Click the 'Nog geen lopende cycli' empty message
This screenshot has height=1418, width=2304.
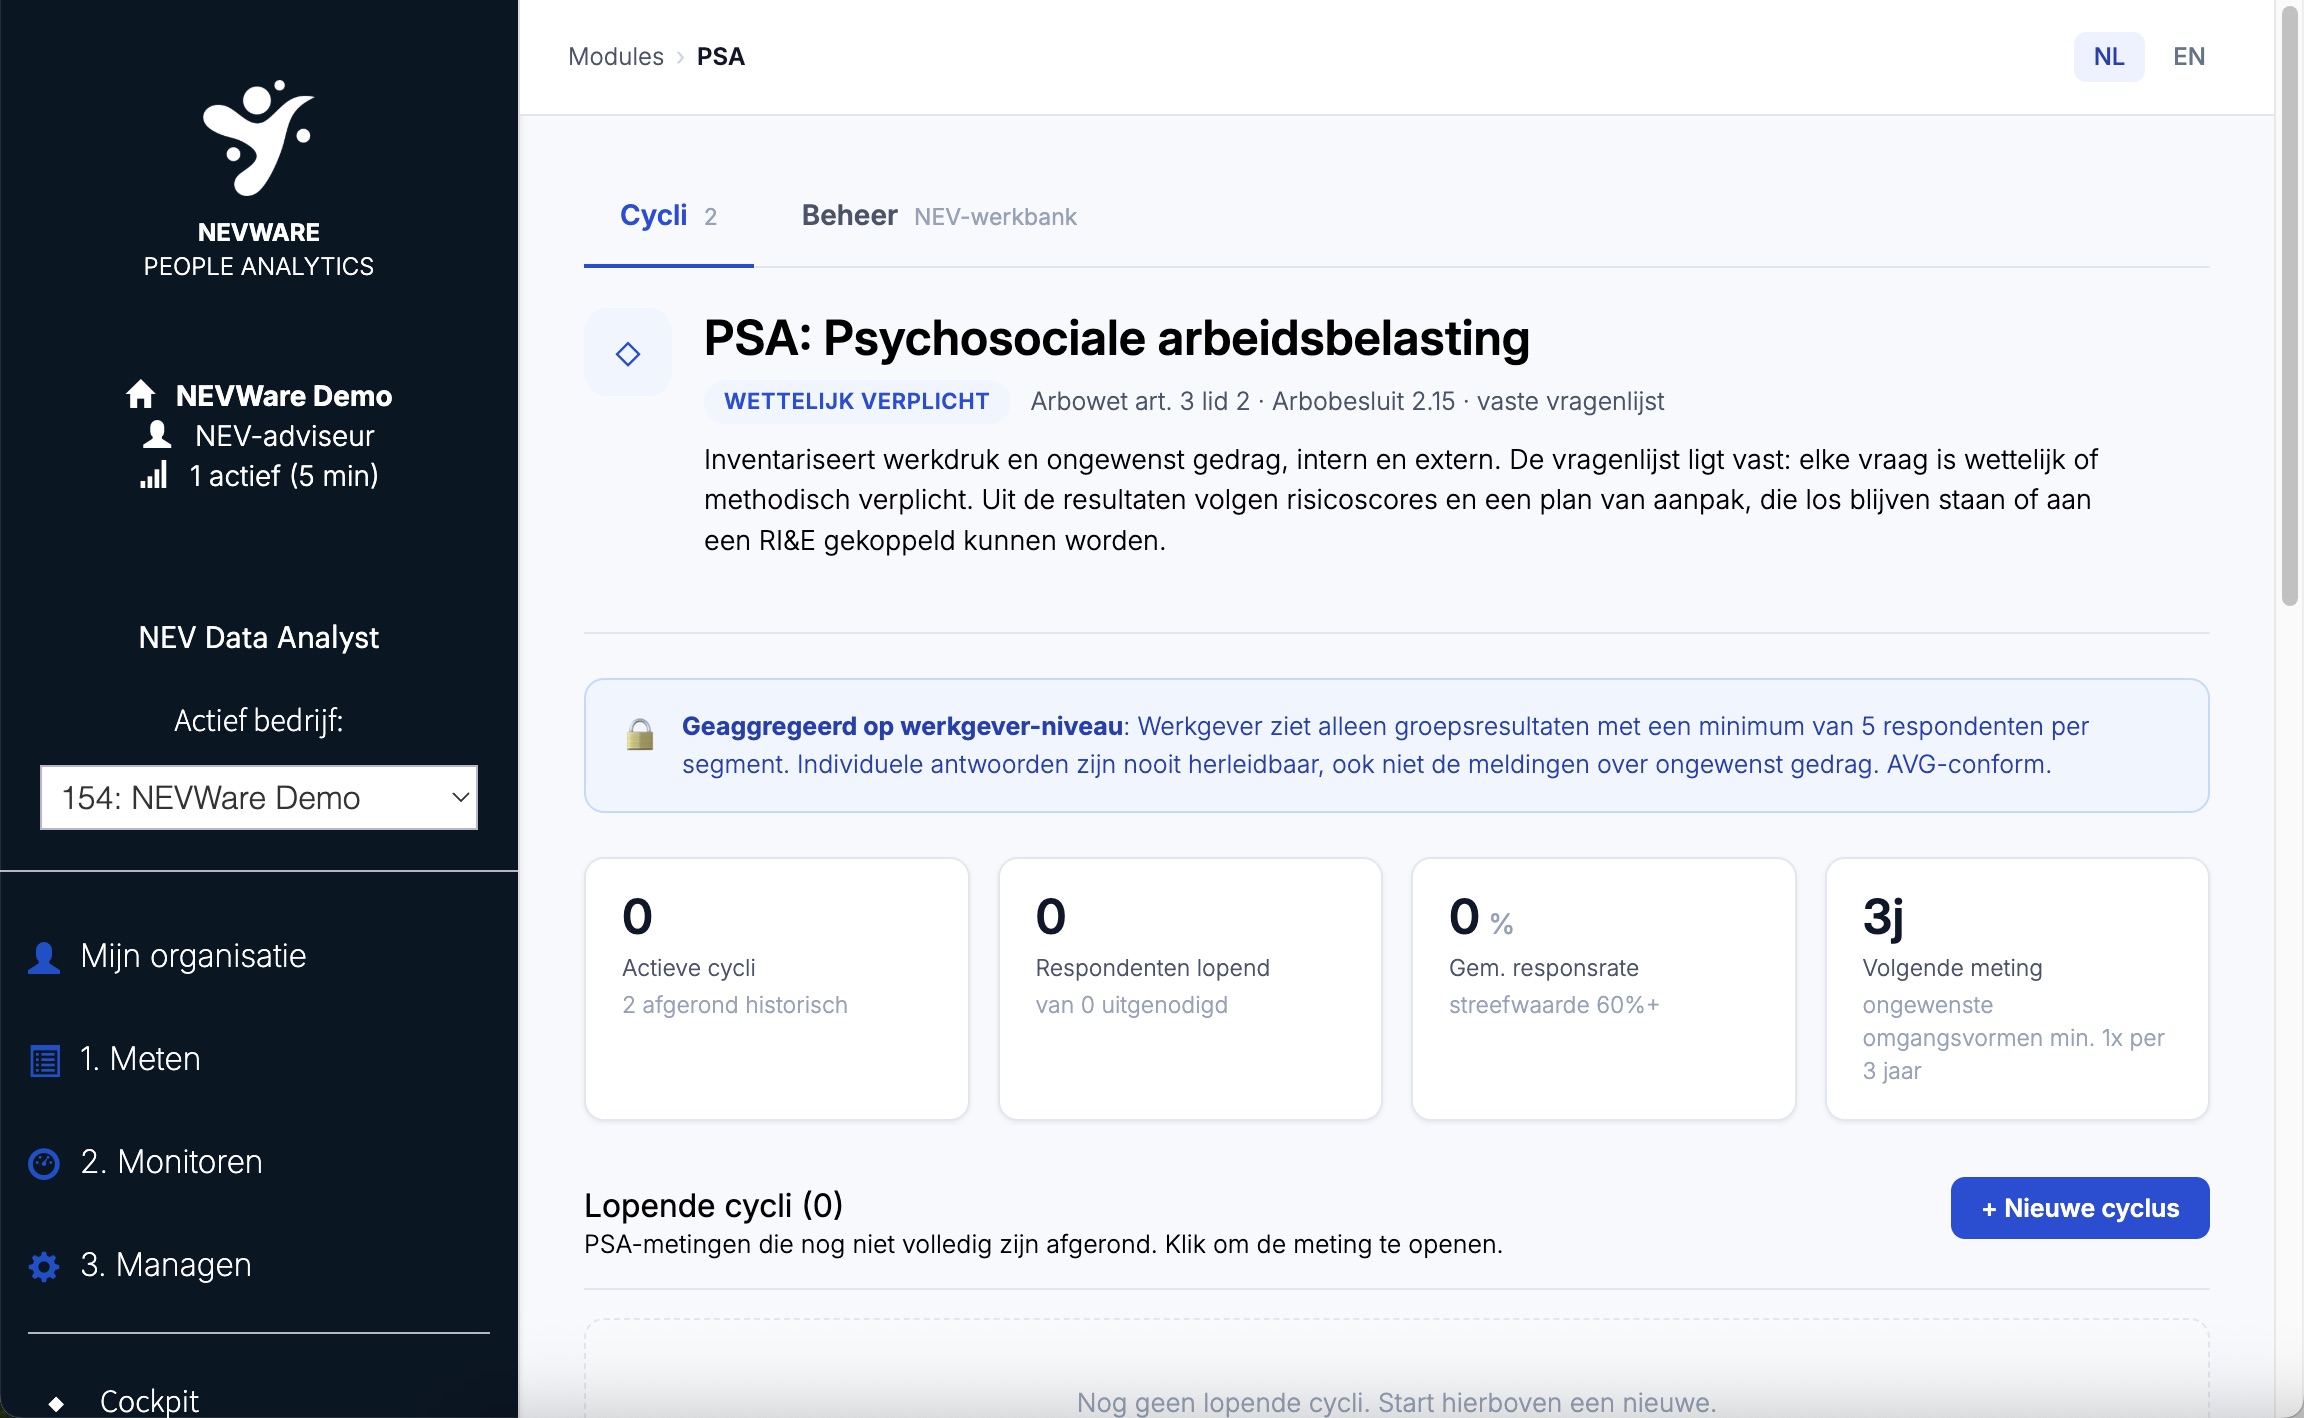[1397, 1402]
